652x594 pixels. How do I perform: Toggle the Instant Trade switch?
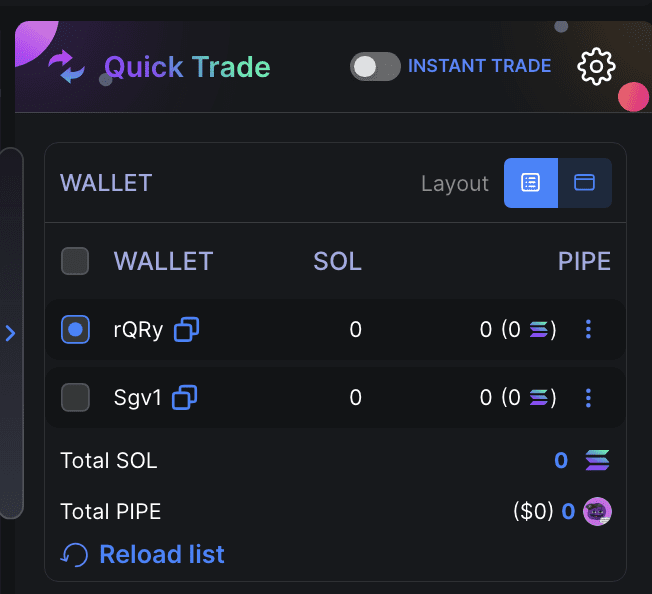(375, 66)
